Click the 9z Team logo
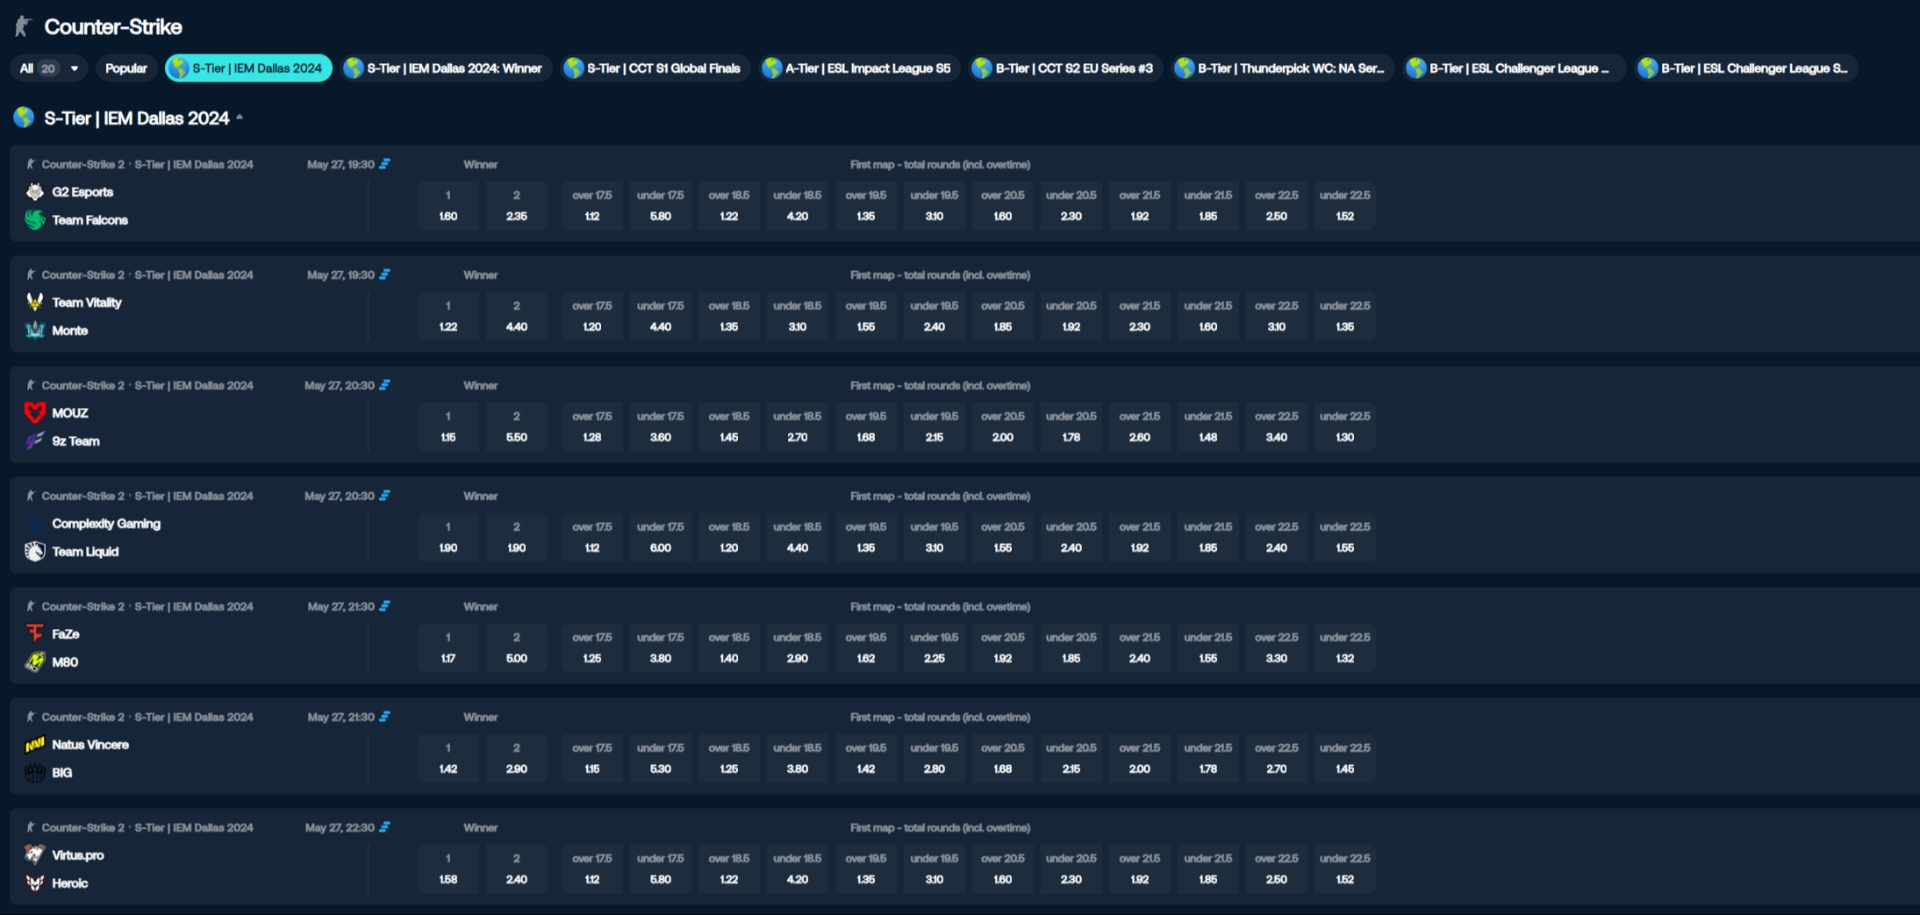 pyautogui.click(x=35, y=441)
